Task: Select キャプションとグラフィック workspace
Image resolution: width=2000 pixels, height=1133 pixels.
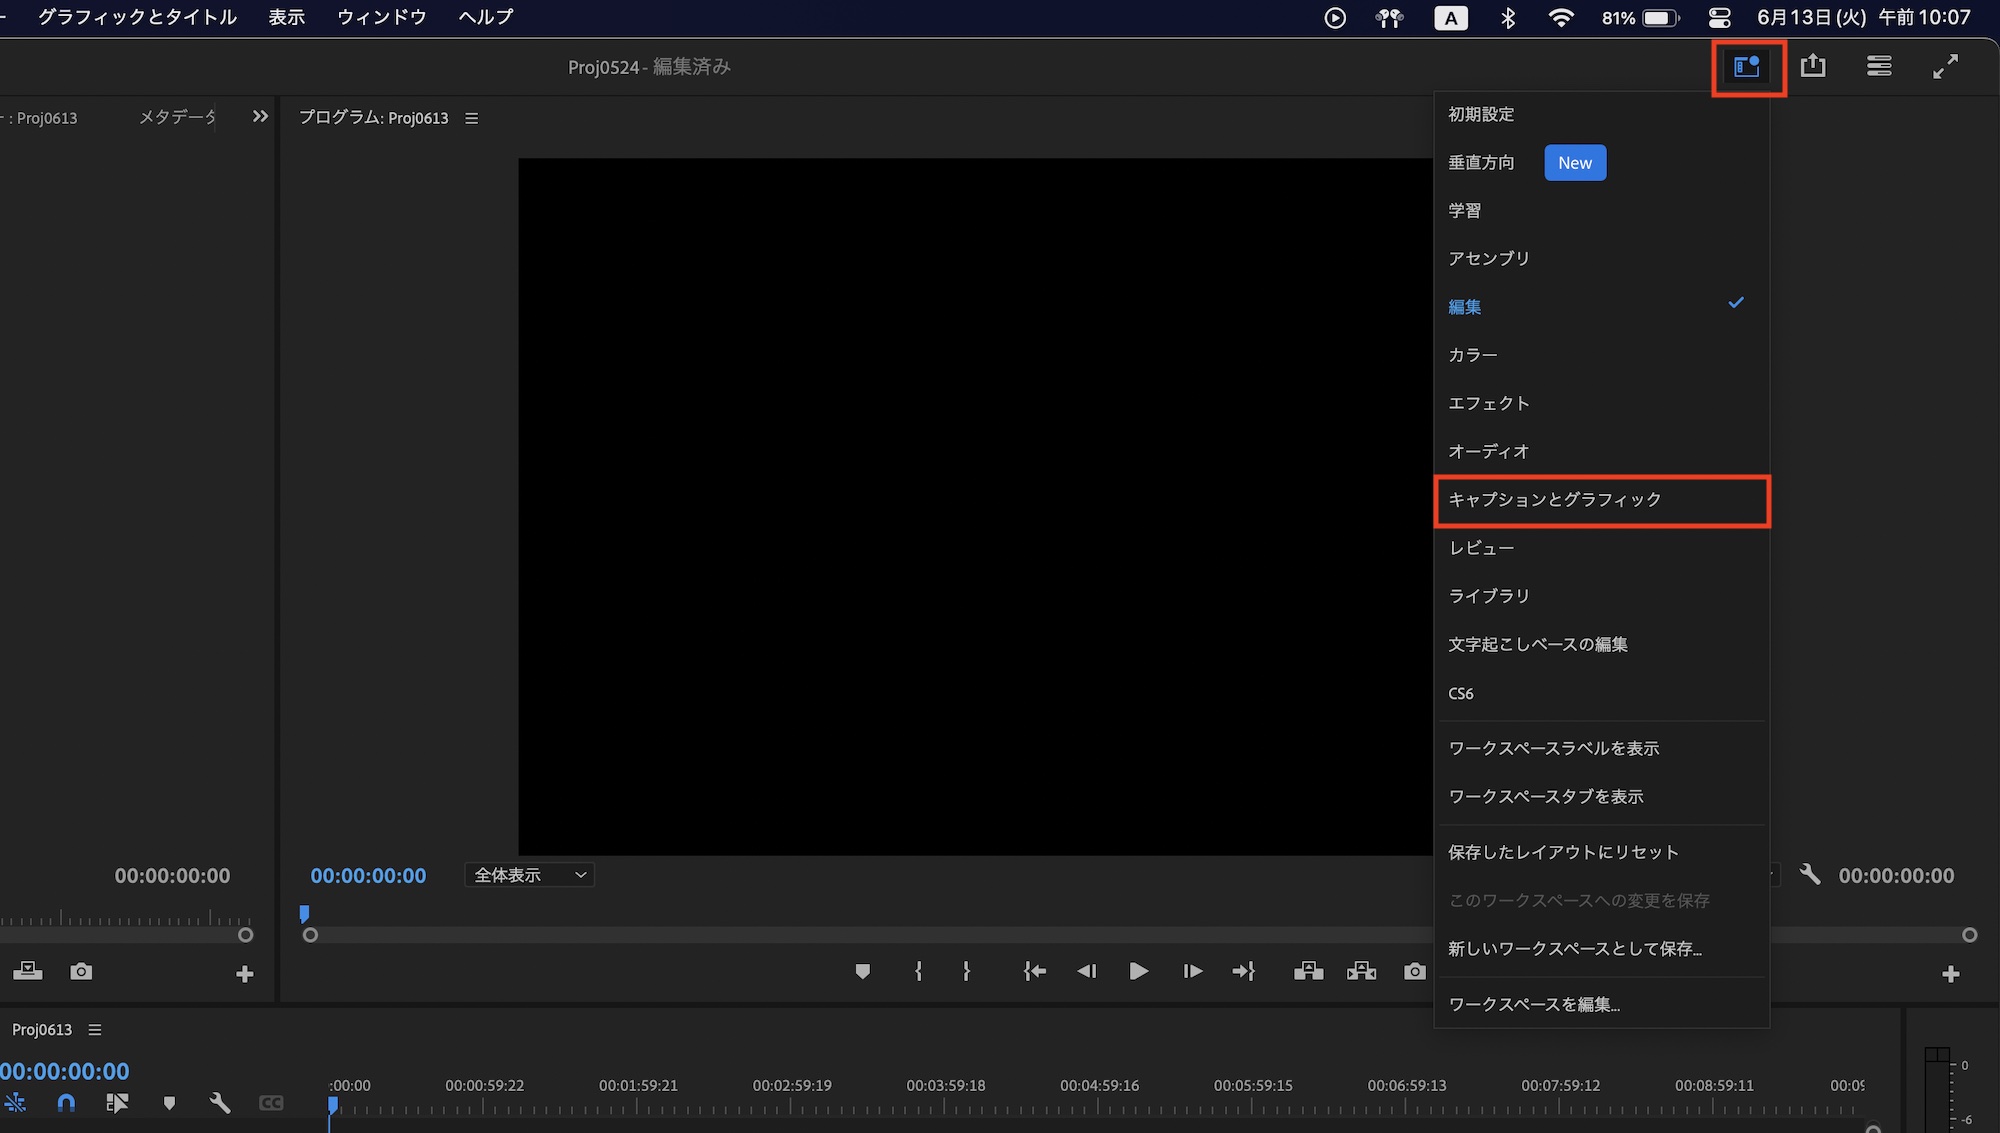Action: (1554, 500)
